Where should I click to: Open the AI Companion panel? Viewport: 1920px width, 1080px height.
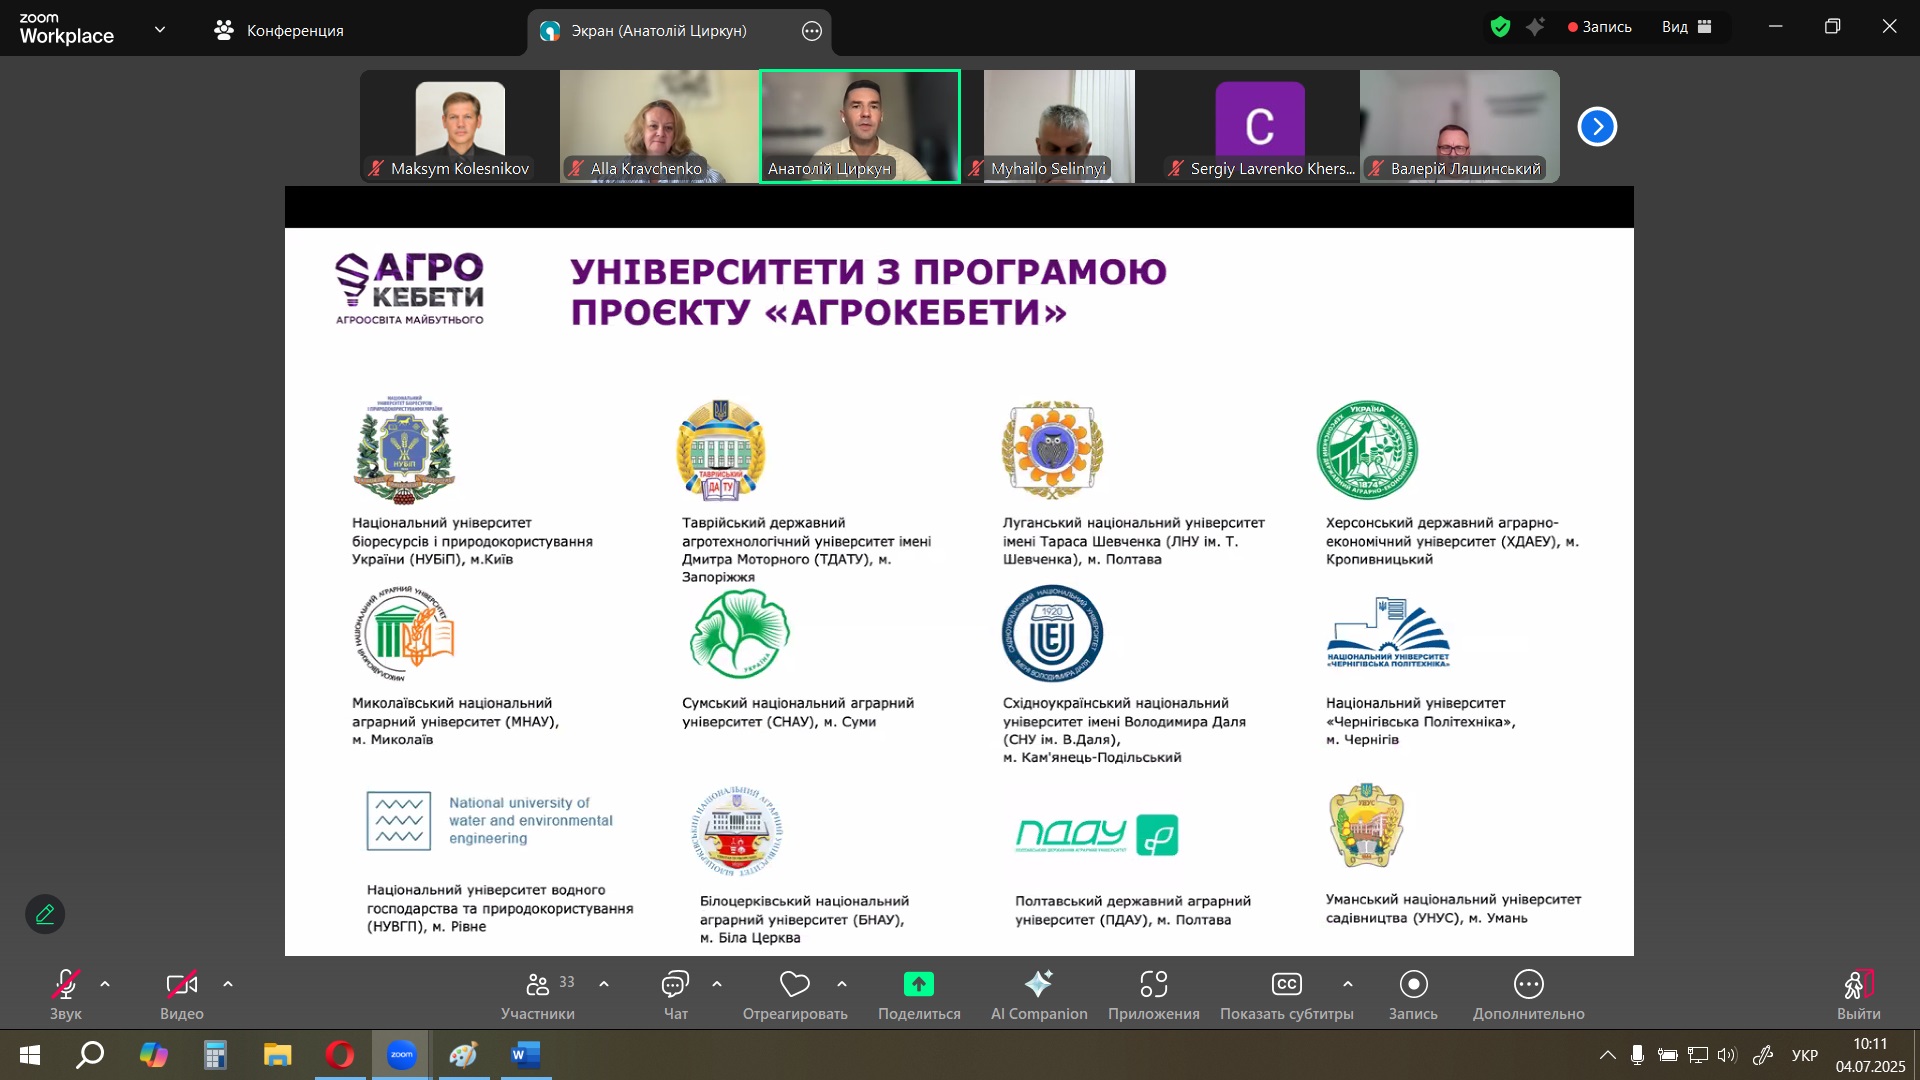1038,986
